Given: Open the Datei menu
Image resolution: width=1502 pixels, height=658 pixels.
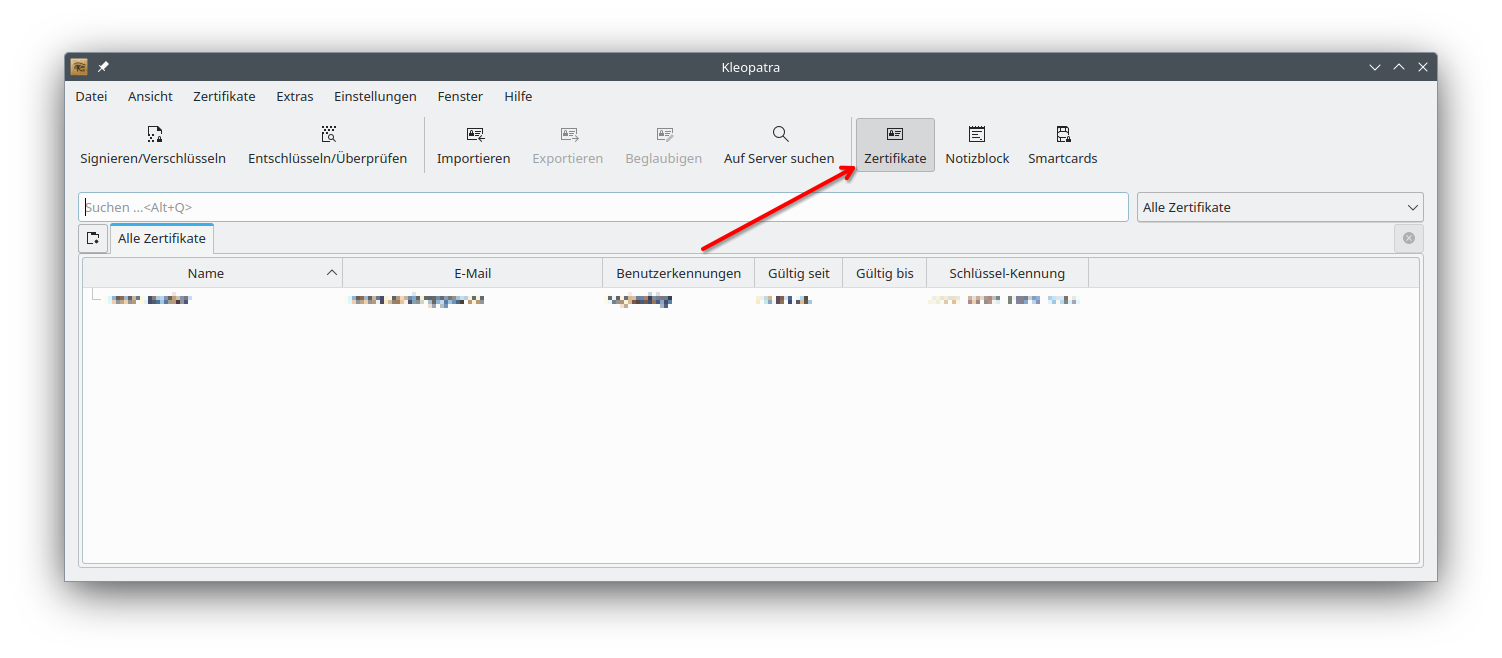Looking at the screenshot, I should 91,97.
